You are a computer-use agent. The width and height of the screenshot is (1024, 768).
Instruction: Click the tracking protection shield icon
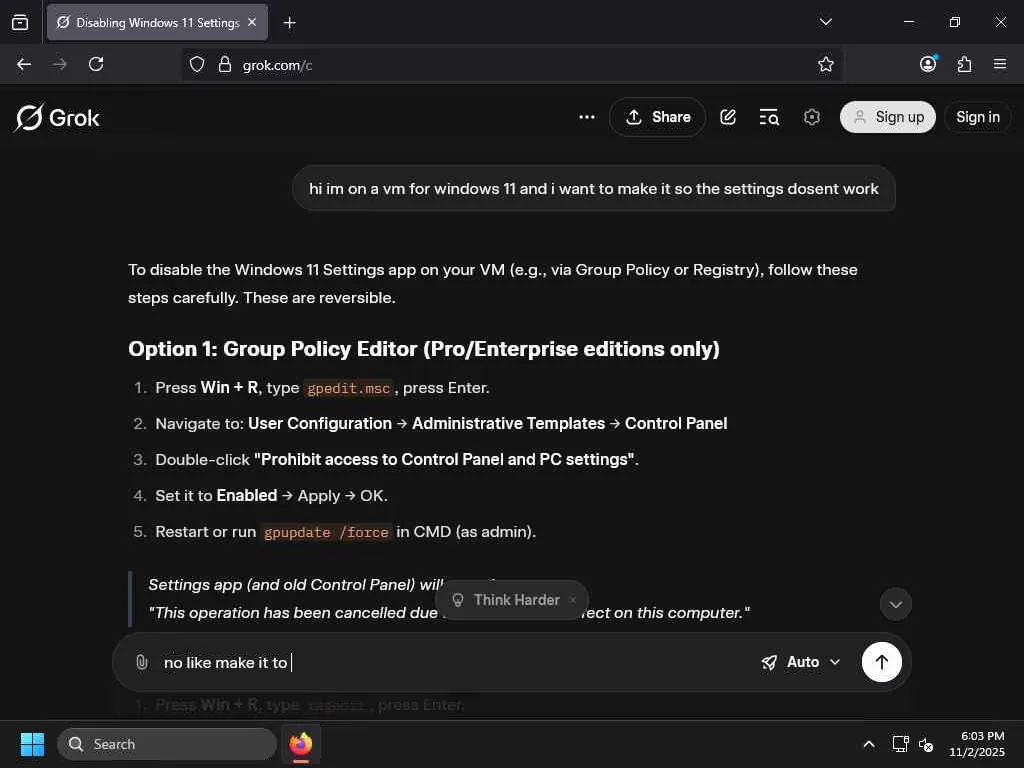pos(197,64)
